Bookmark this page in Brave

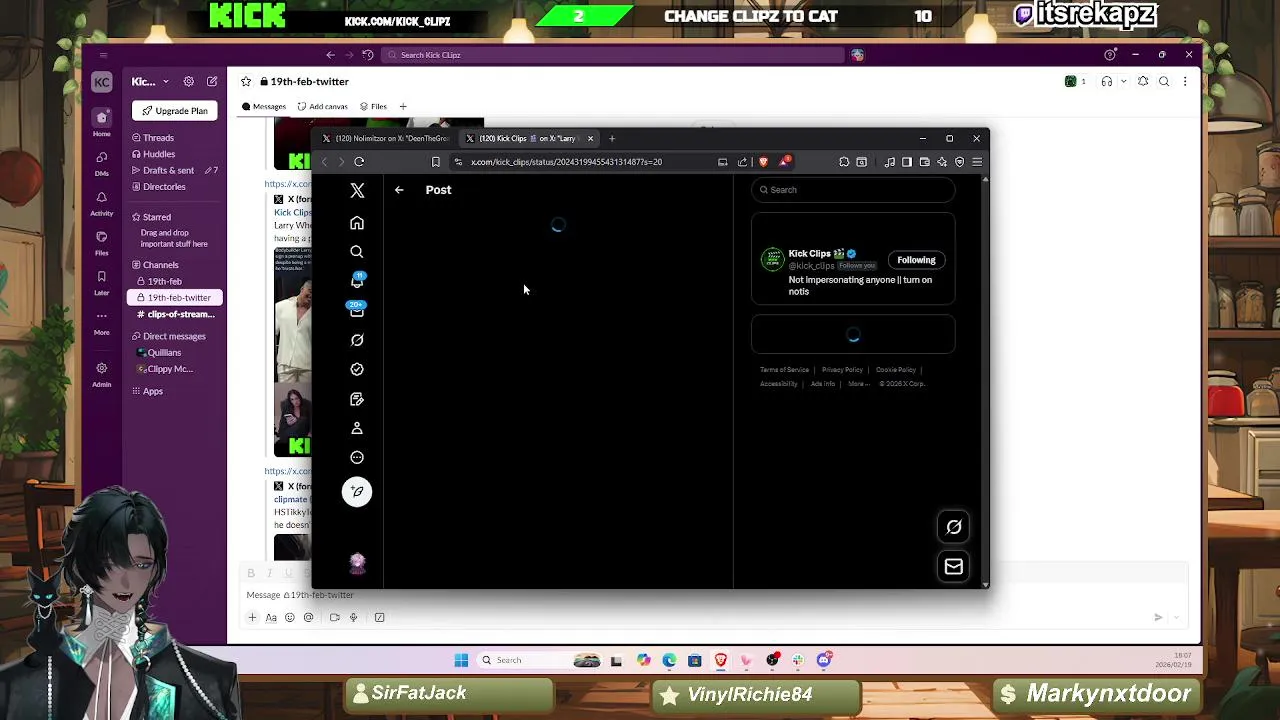click(x=435, y=162)
